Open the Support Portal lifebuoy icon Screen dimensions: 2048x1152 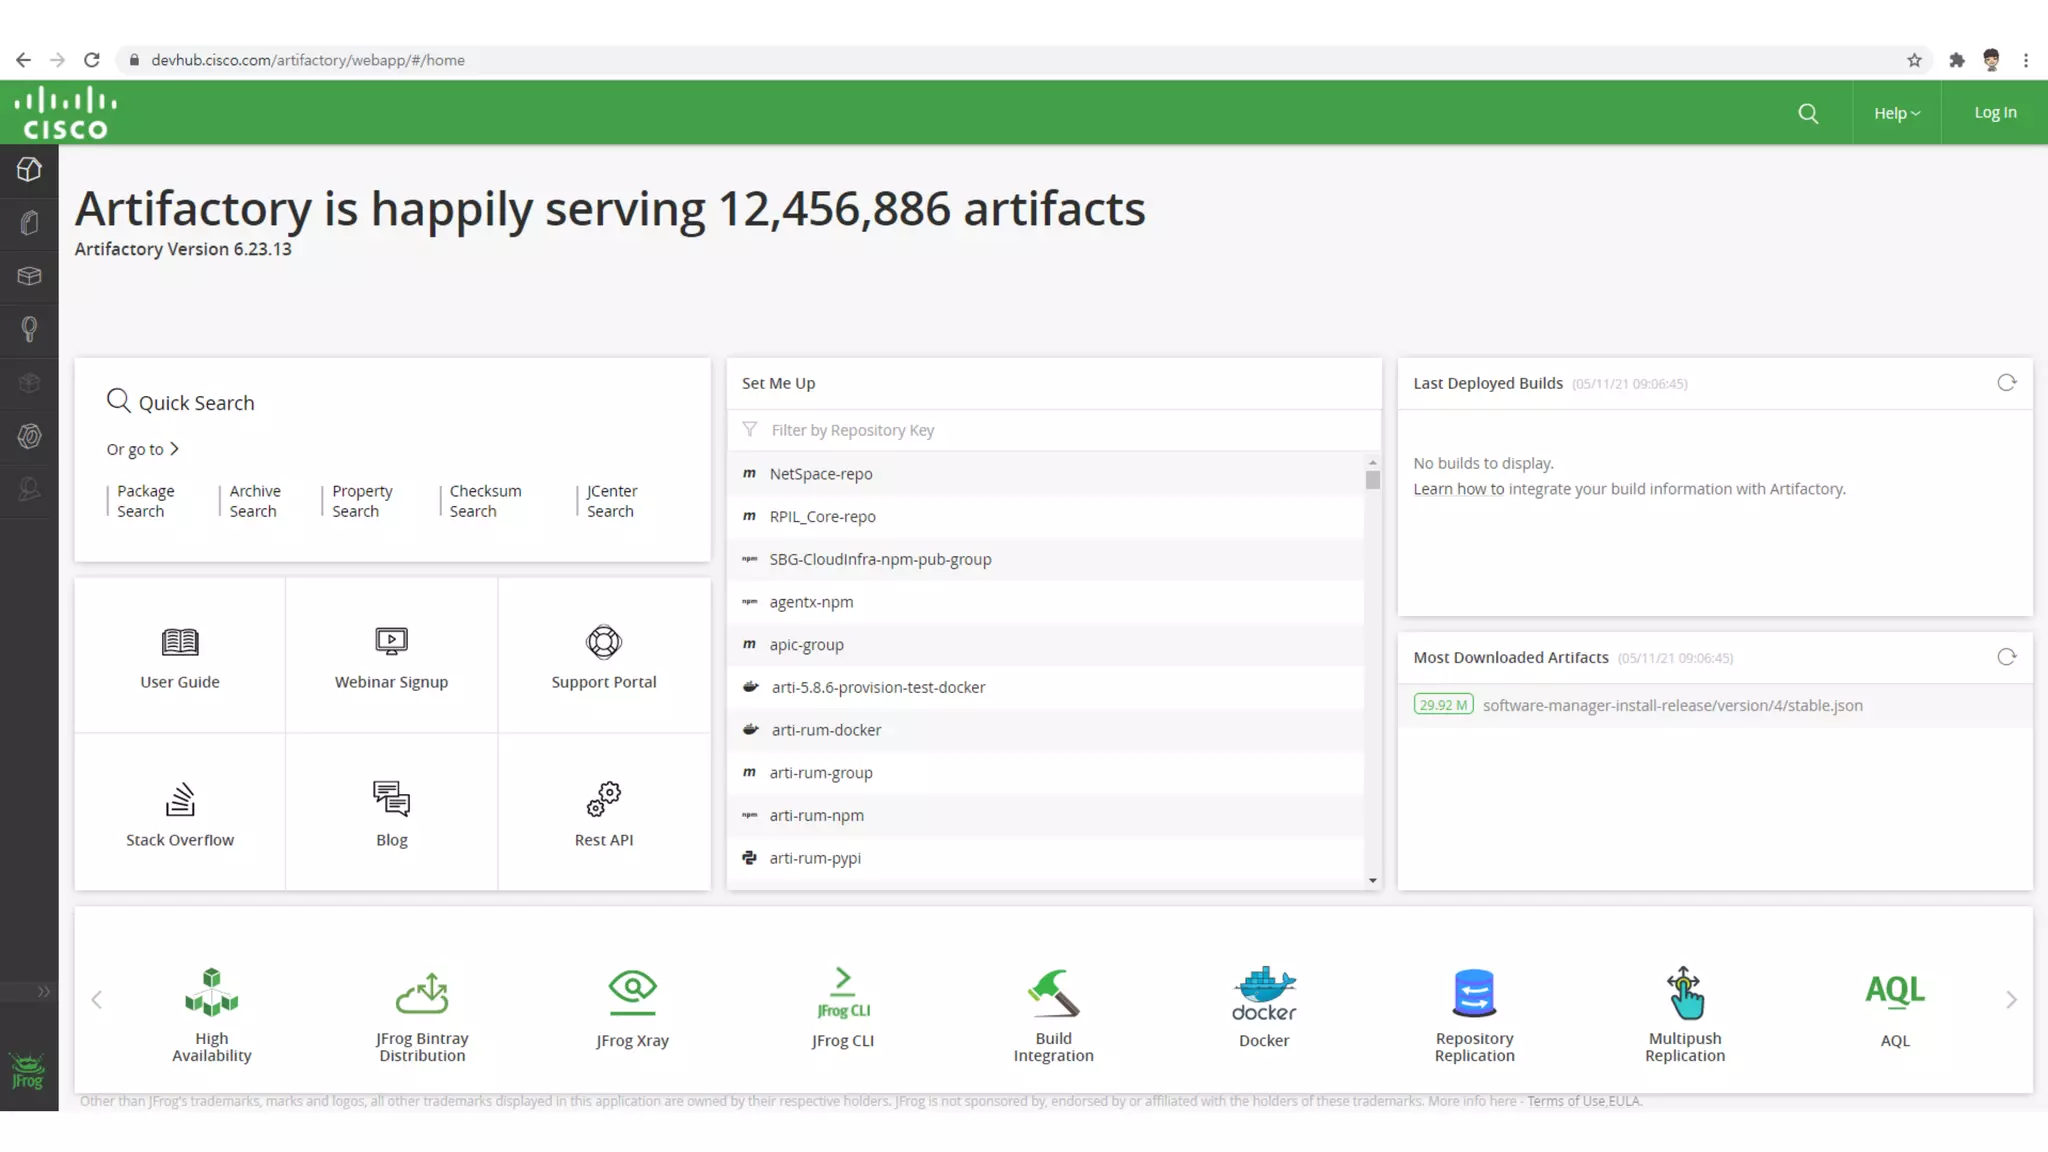[x=603, y=641]
